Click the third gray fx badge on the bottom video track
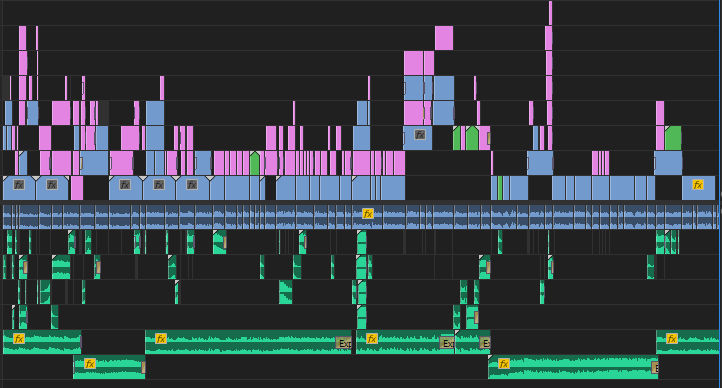 [x=125, y=185]
